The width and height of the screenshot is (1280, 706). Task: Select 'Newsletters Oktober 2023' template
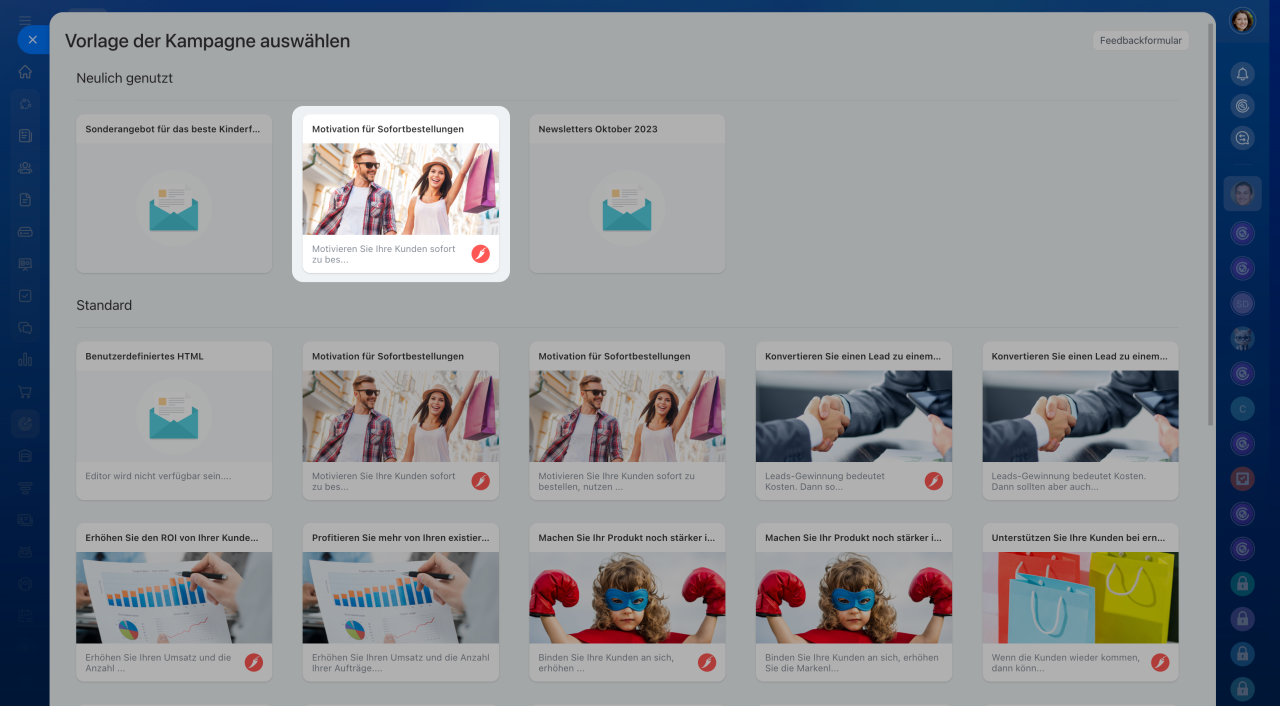(x=627, y=193)
